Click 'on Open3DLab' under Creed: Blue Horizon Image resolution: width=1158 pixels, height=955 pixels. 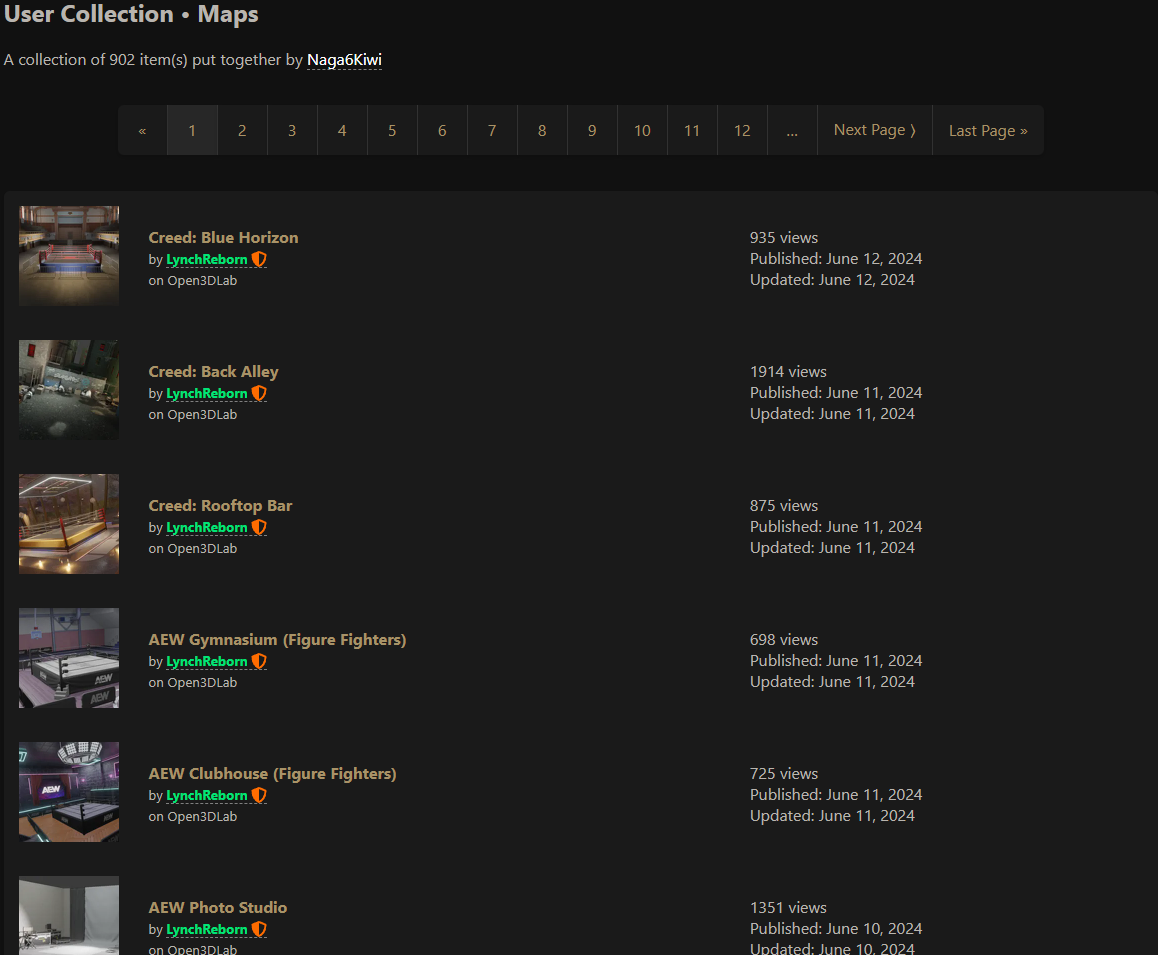193,281
